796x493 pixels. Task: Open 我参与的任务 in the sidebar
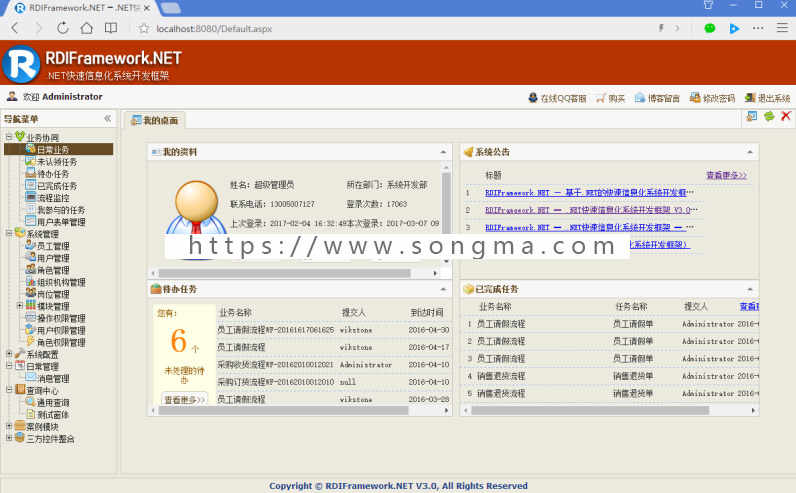point(61,210)
